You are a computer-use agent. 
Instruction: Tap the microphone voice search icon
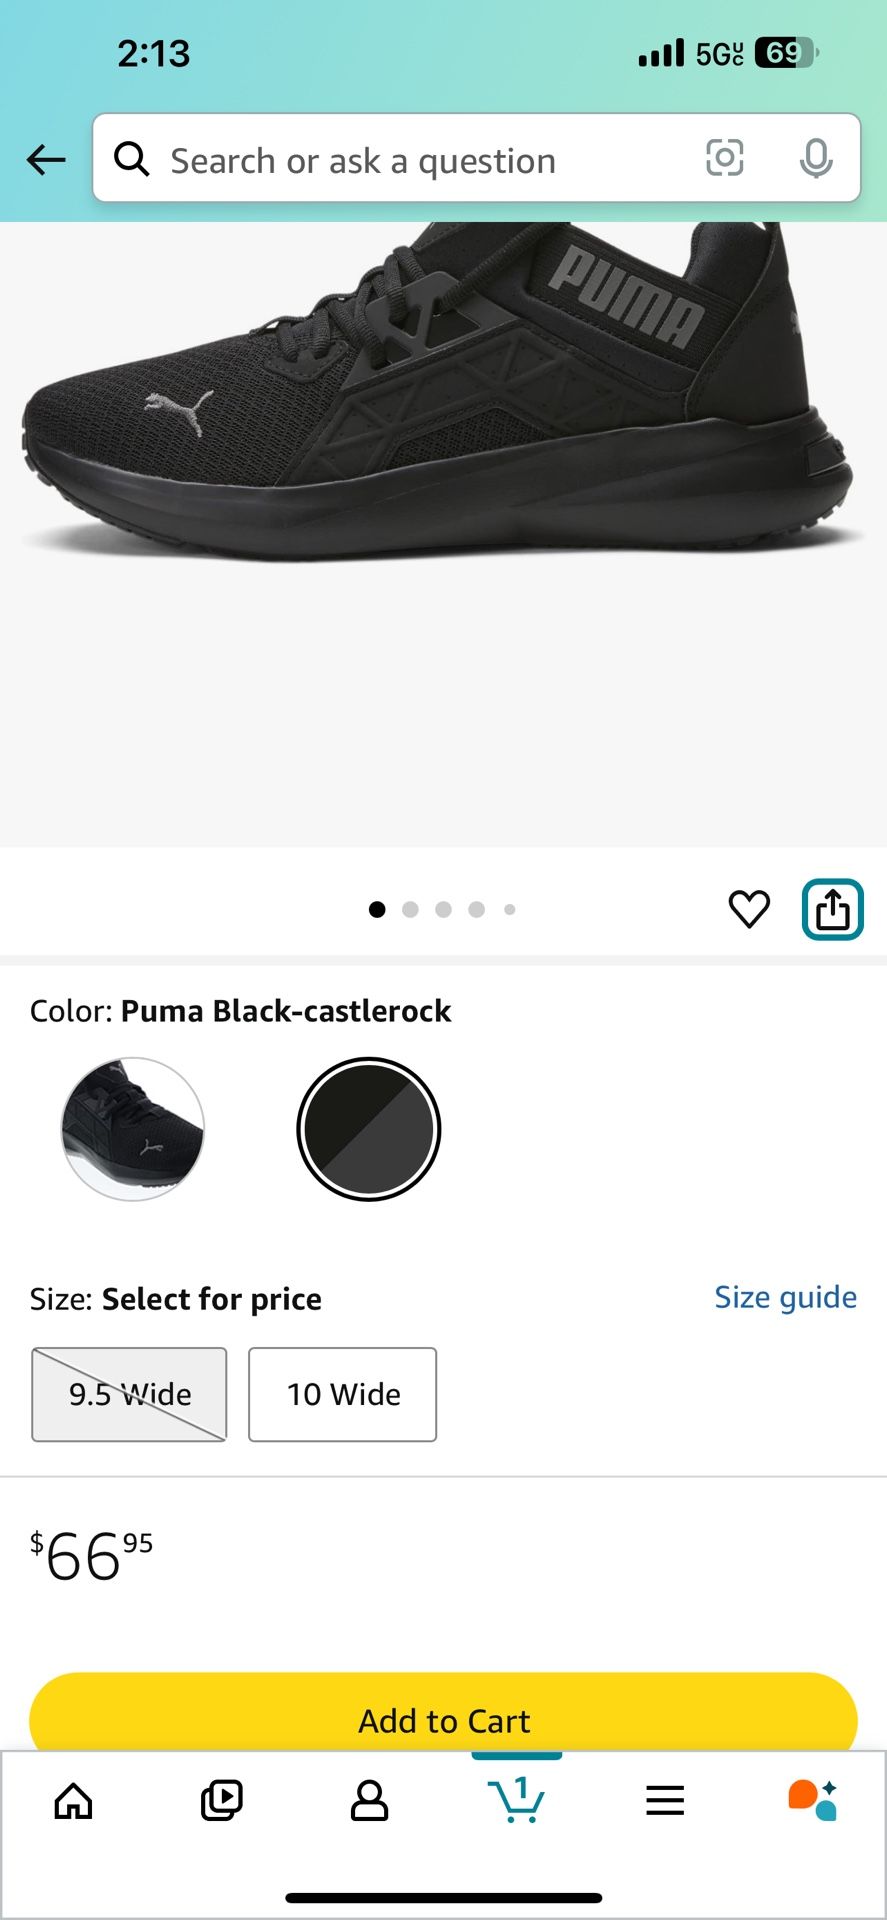[816, 158]
